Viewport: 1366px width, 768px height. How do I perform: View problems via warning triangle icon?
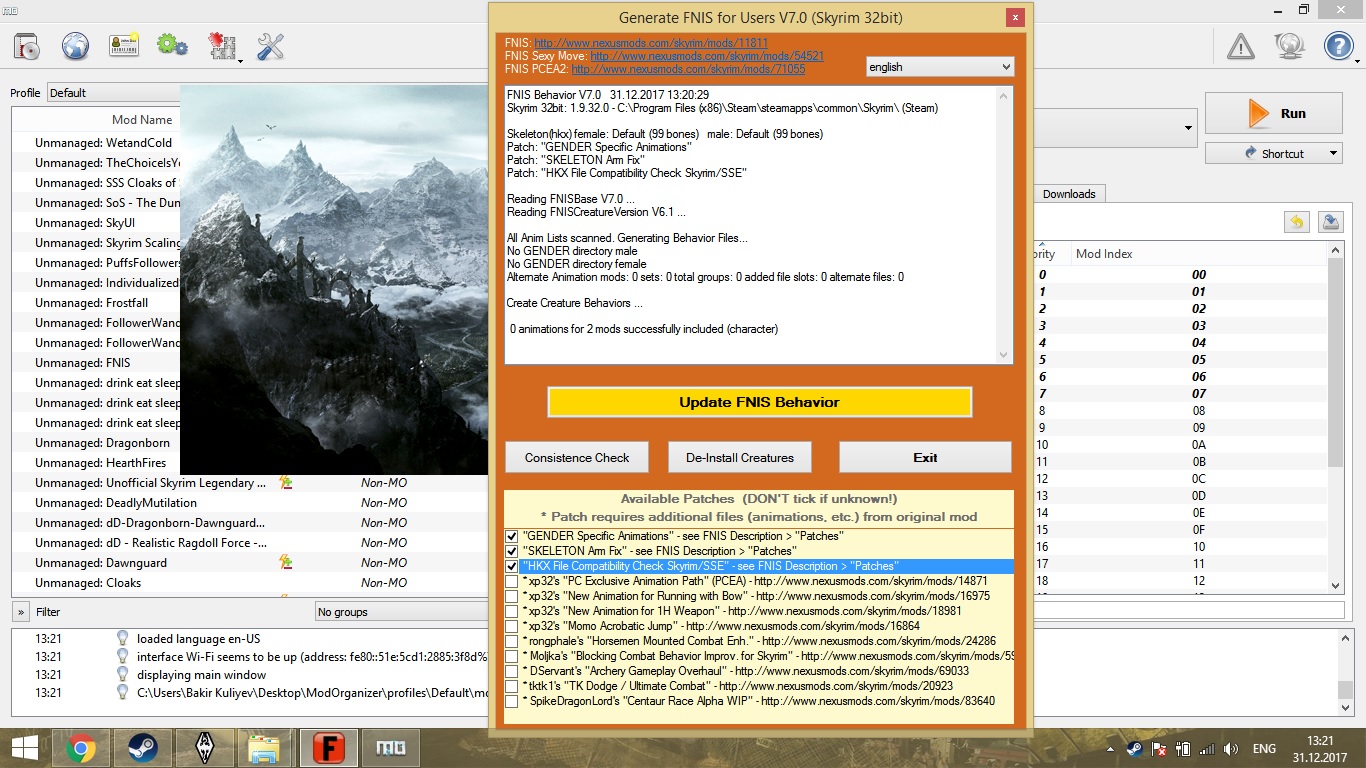click(1240, 45)
